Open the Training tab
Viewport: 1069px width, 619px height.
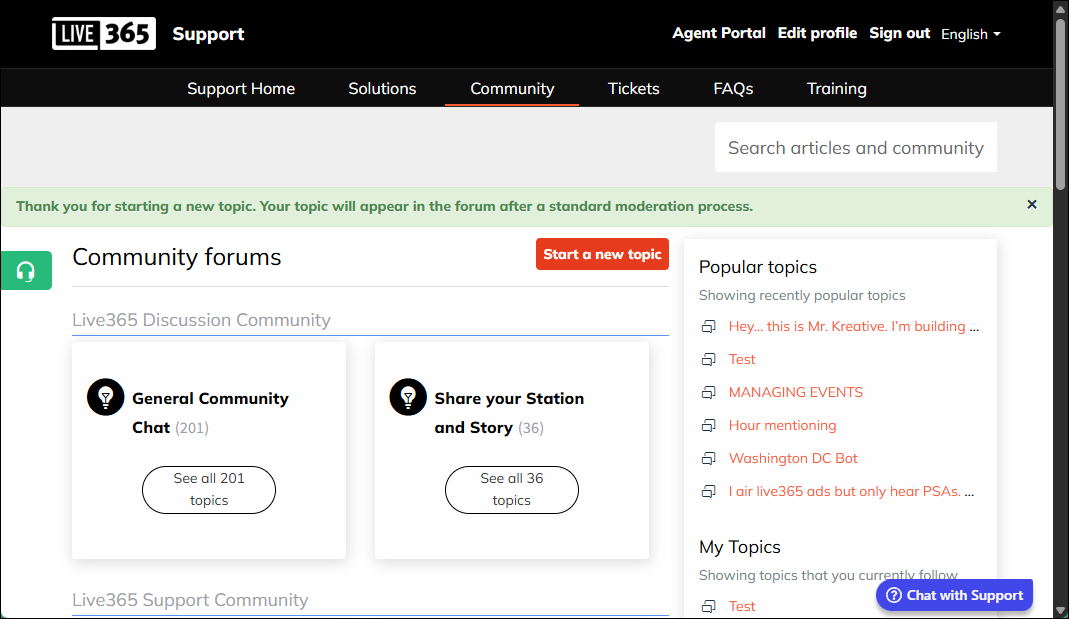[x=837, y=89]
